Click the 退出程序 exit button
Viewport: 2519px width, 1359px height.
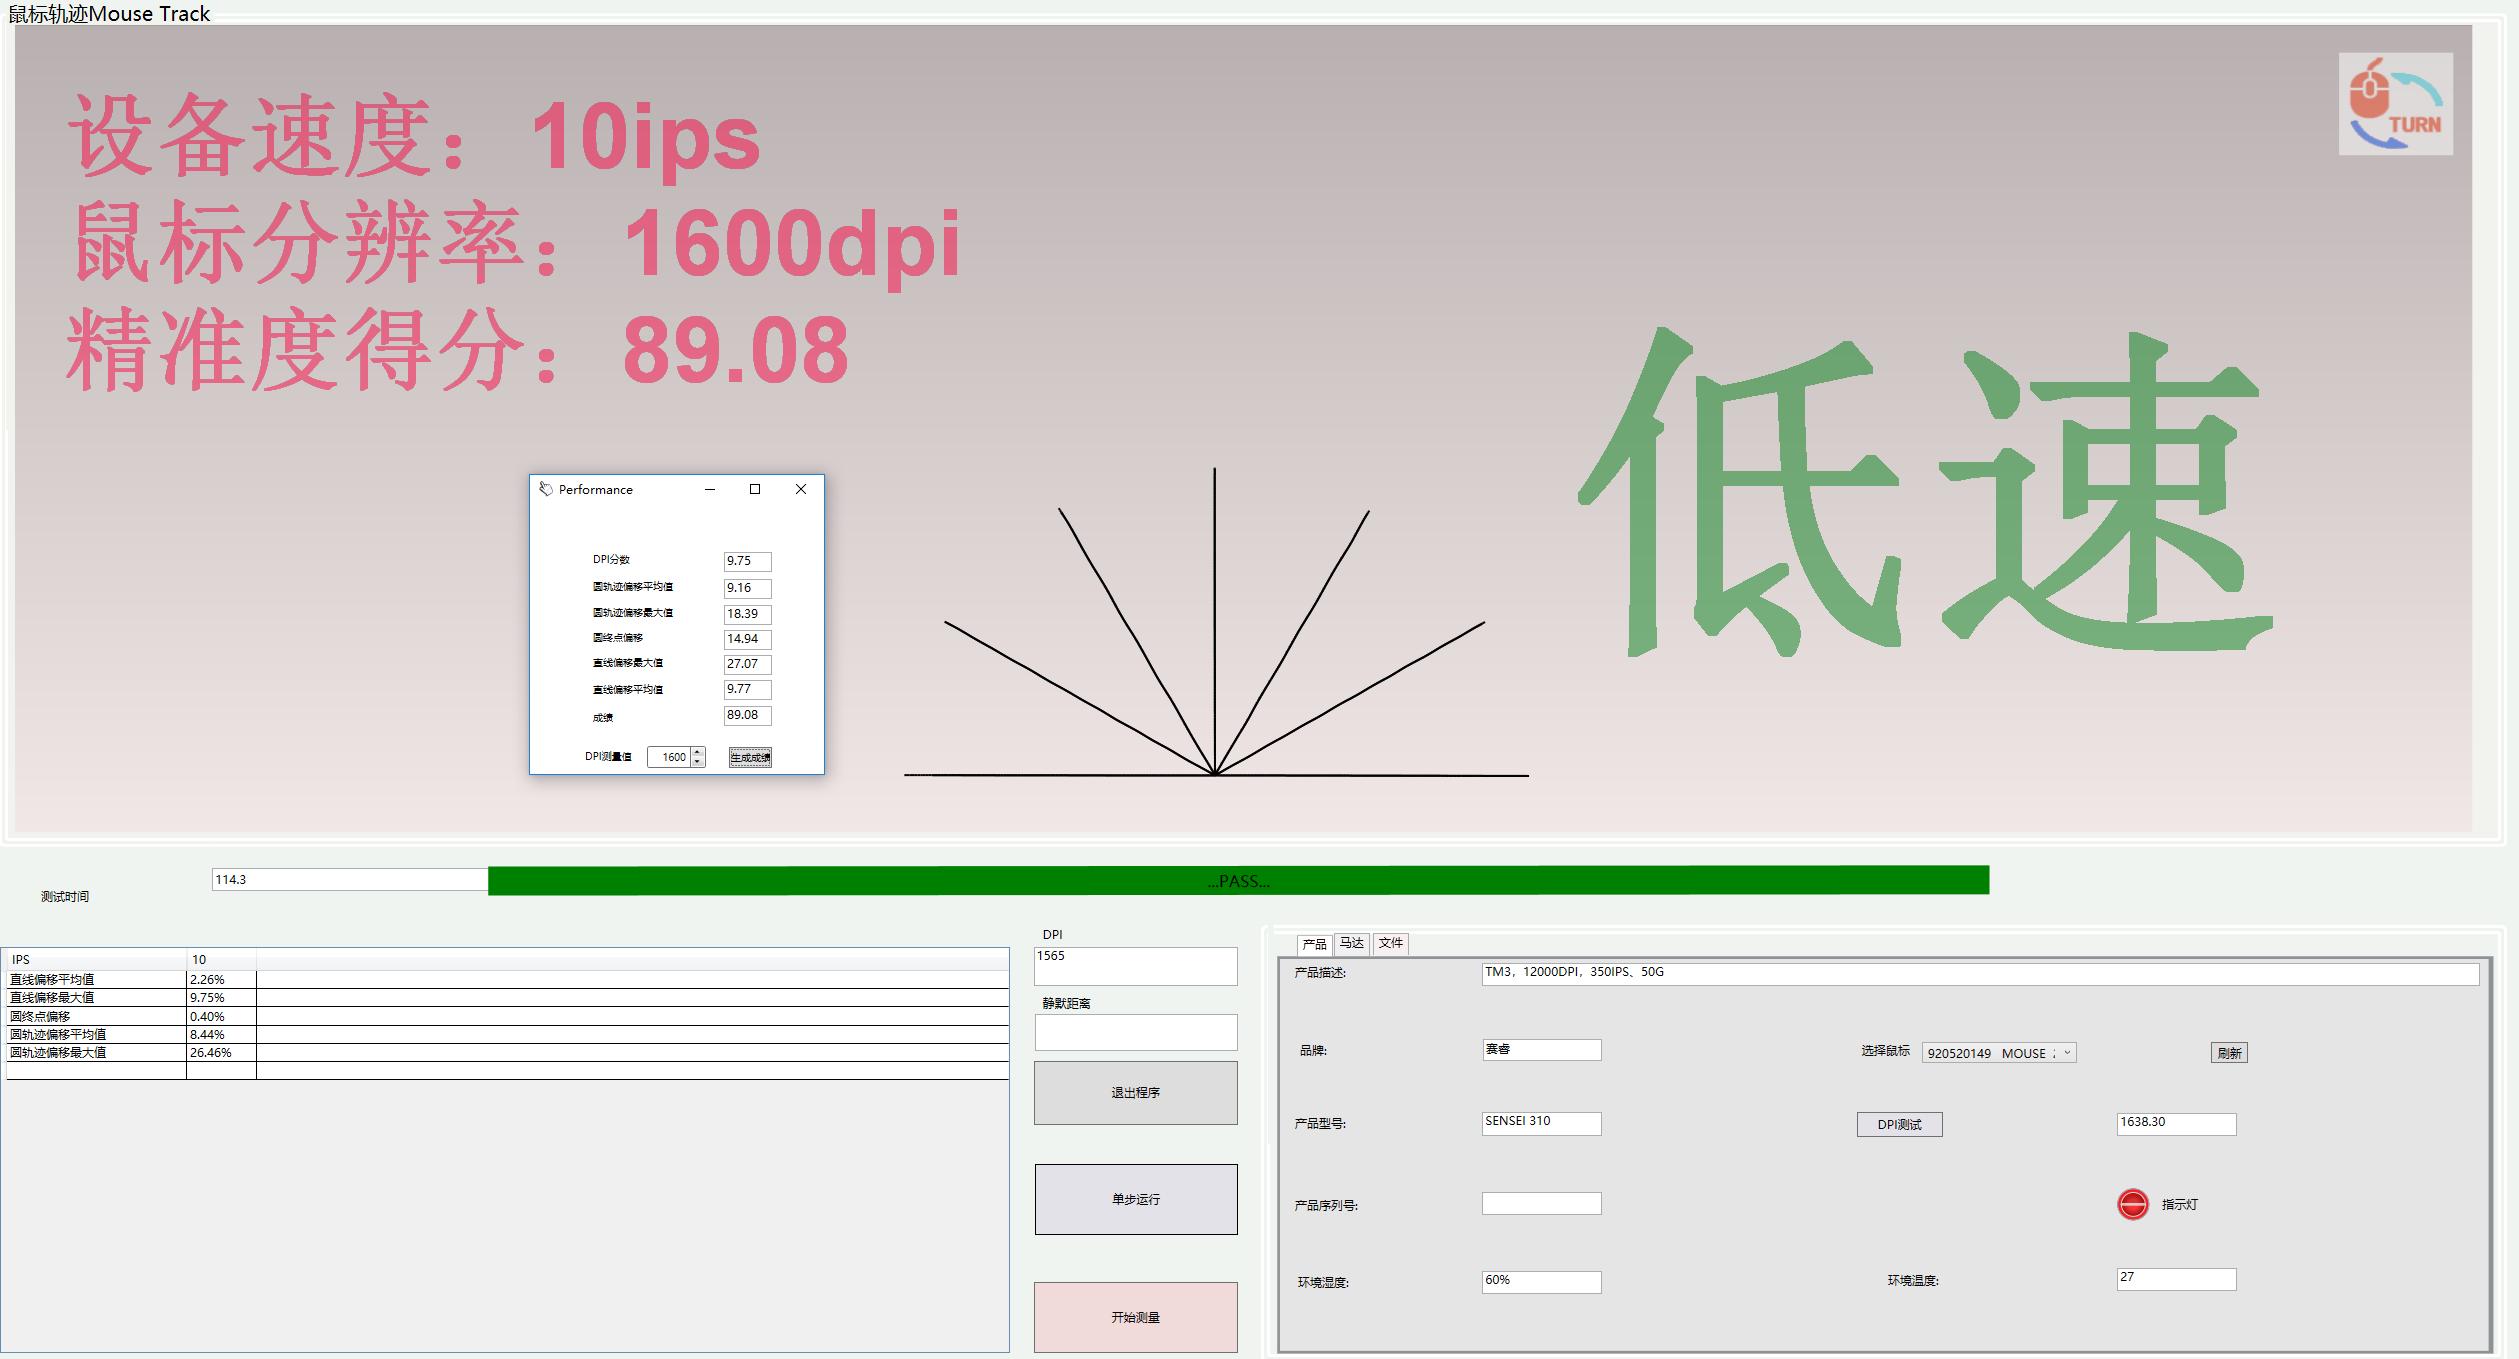pos(1135,1092)
